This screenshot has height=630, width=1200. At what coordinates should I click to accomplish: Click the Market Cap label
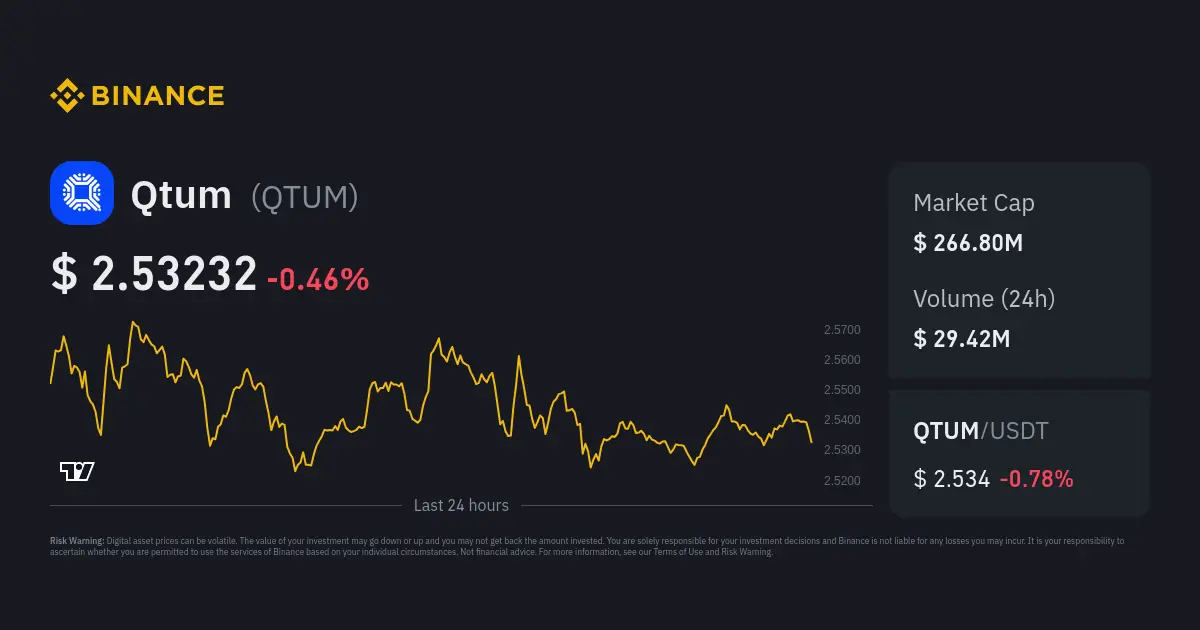click(x=974, y=203)
